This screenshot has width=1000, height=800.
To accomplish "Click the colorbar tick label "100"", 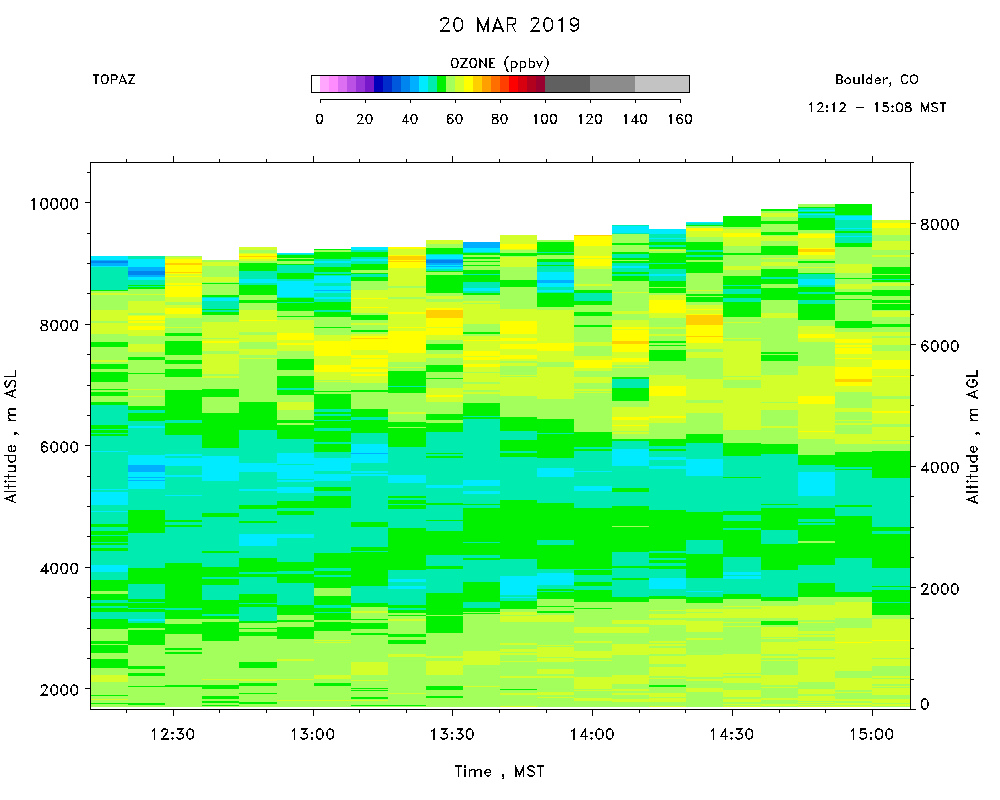I will pyautogui.click(x=545, y=119).
